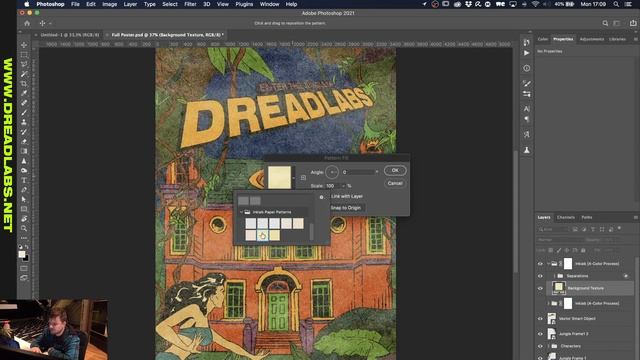Image resolution: width=640 pixels, height=360 pixels.
Task: Select the Eraser tool
Action: coord(24,142)
